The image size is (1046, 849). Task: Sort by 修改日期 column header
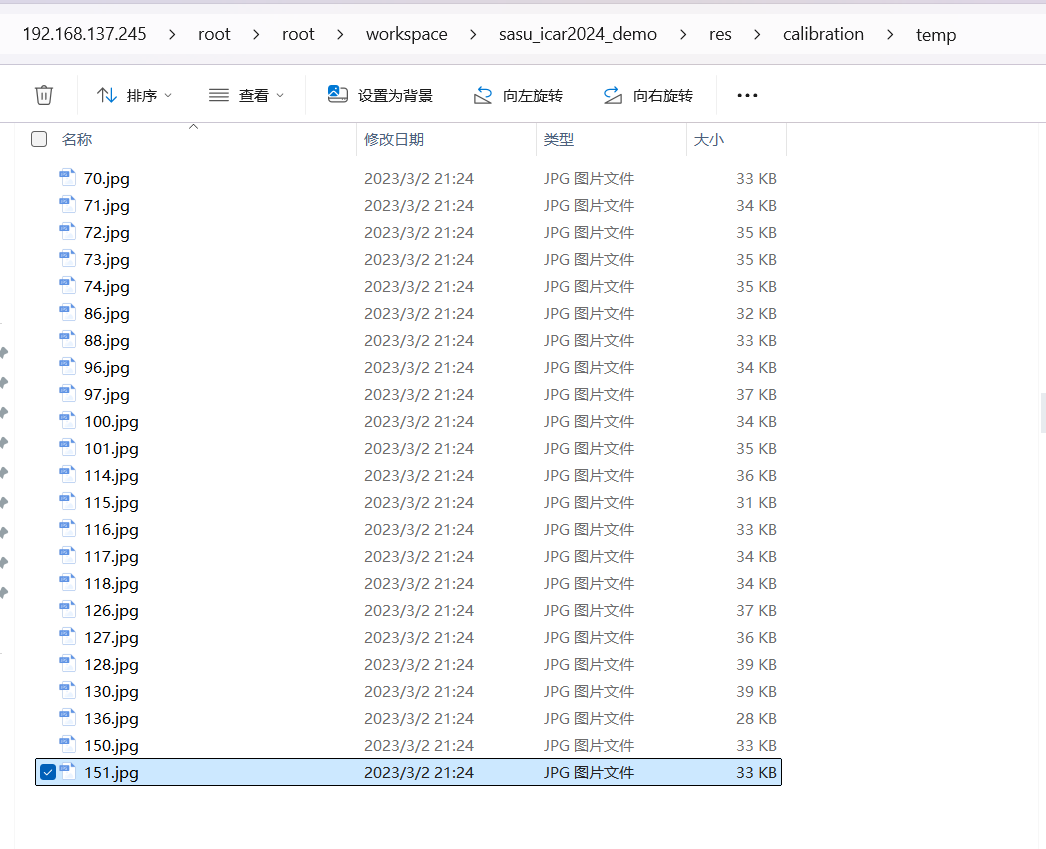click(394, 139)
